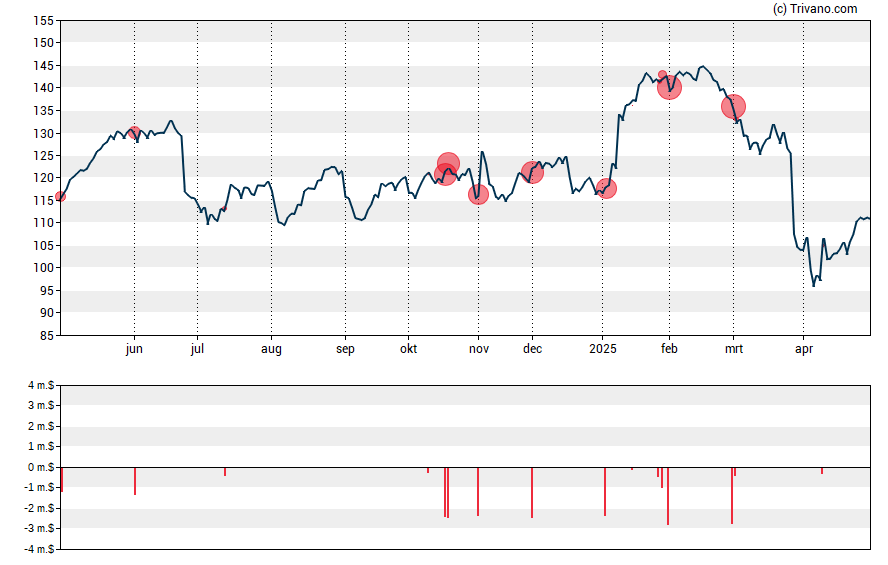Click the red marker at 2025 start
Image resolution: width=888 pixels, height=565 pixels.
pyautogui.click(x=606, y=189)
